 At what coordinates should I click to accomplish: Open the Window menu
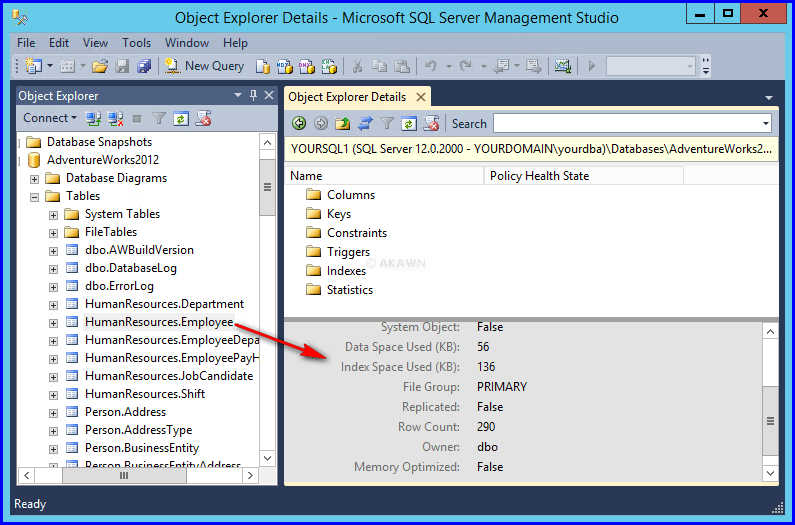[x=187, y=43]
